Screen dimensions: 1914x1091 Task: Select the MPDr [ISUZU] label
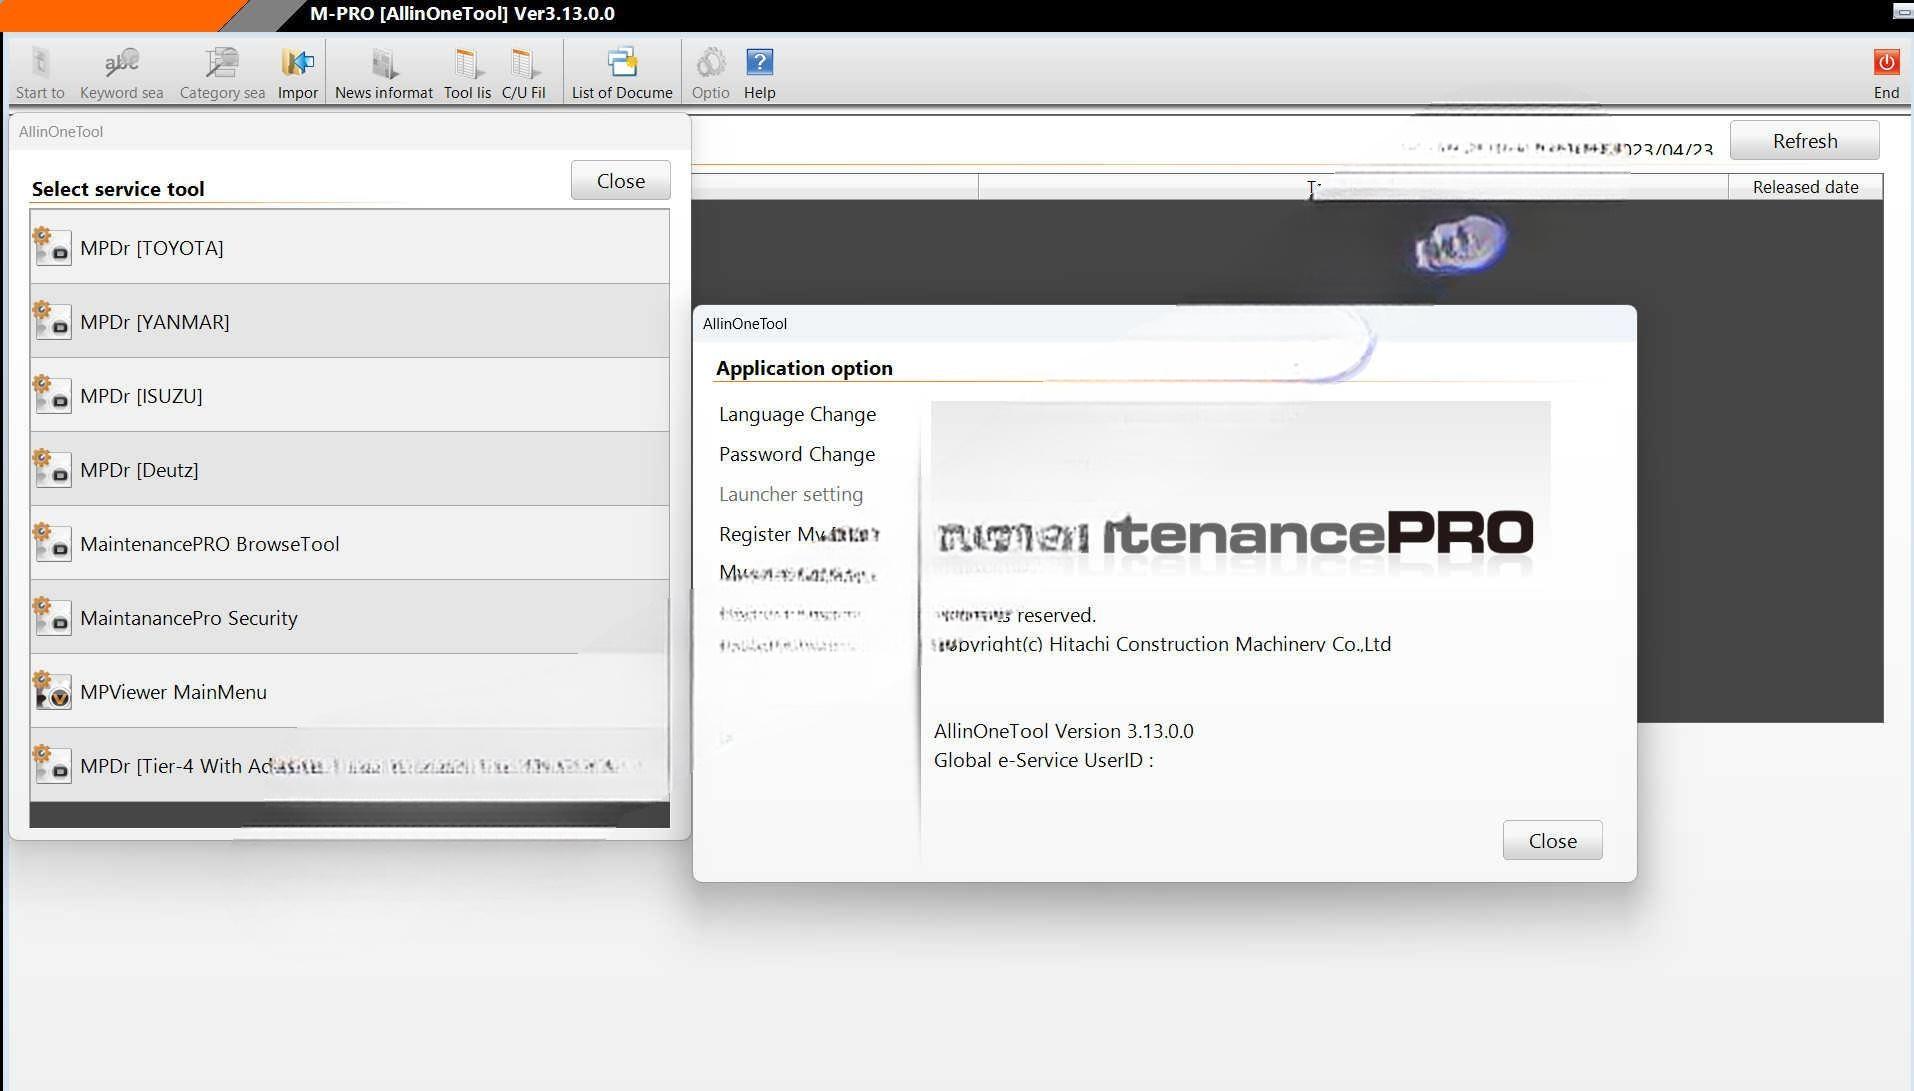(x=141, y=396)
